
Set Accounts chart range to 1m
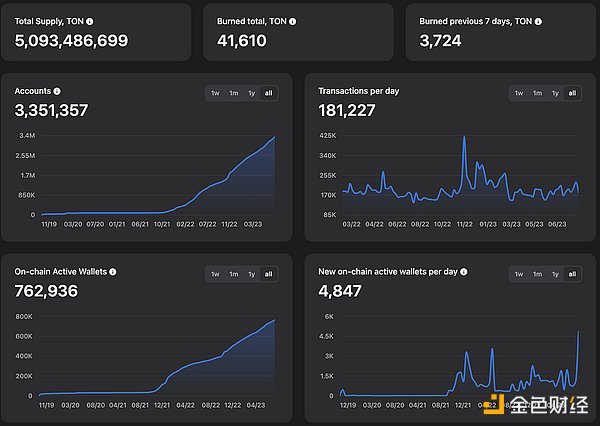tap(233, 93)
